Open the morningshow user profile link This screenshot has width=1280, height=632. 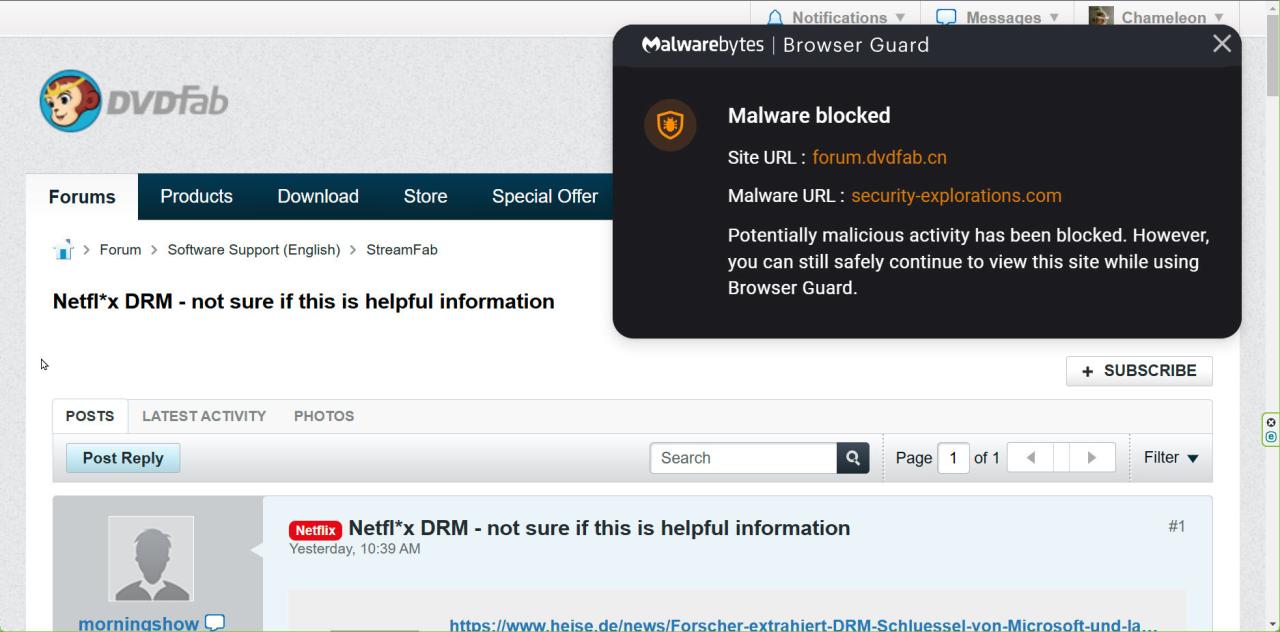(x=139, y=623)
